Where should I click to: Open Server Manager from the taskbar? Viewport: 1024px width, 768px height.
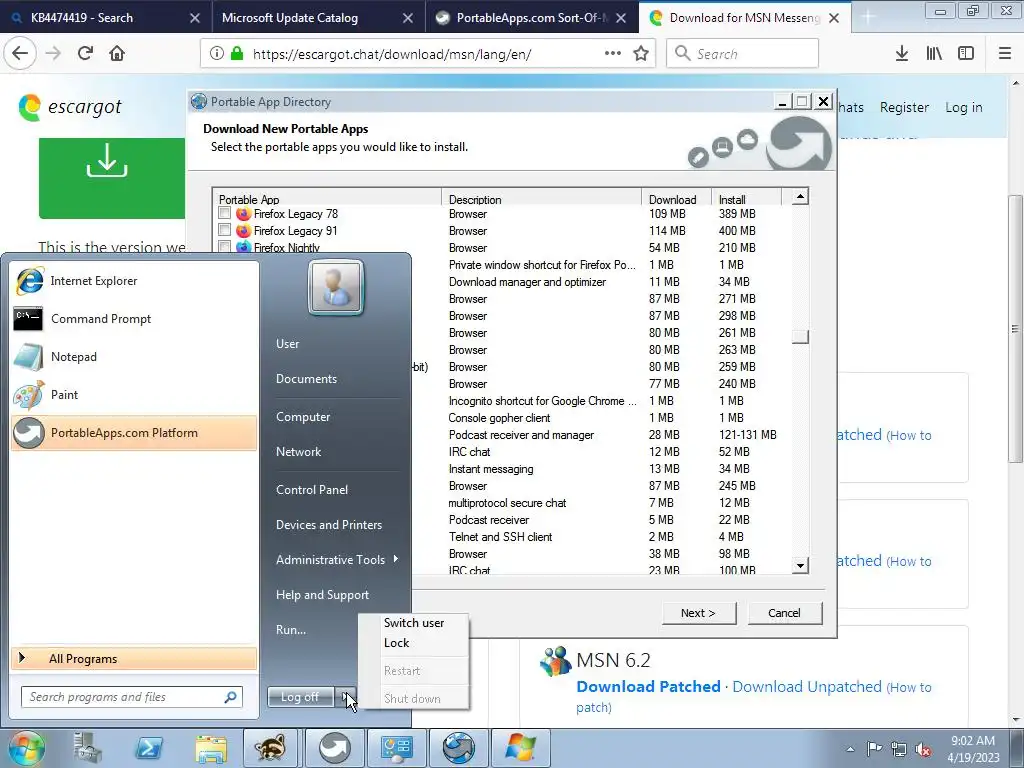pyautogui.click(x=88, y=748)
